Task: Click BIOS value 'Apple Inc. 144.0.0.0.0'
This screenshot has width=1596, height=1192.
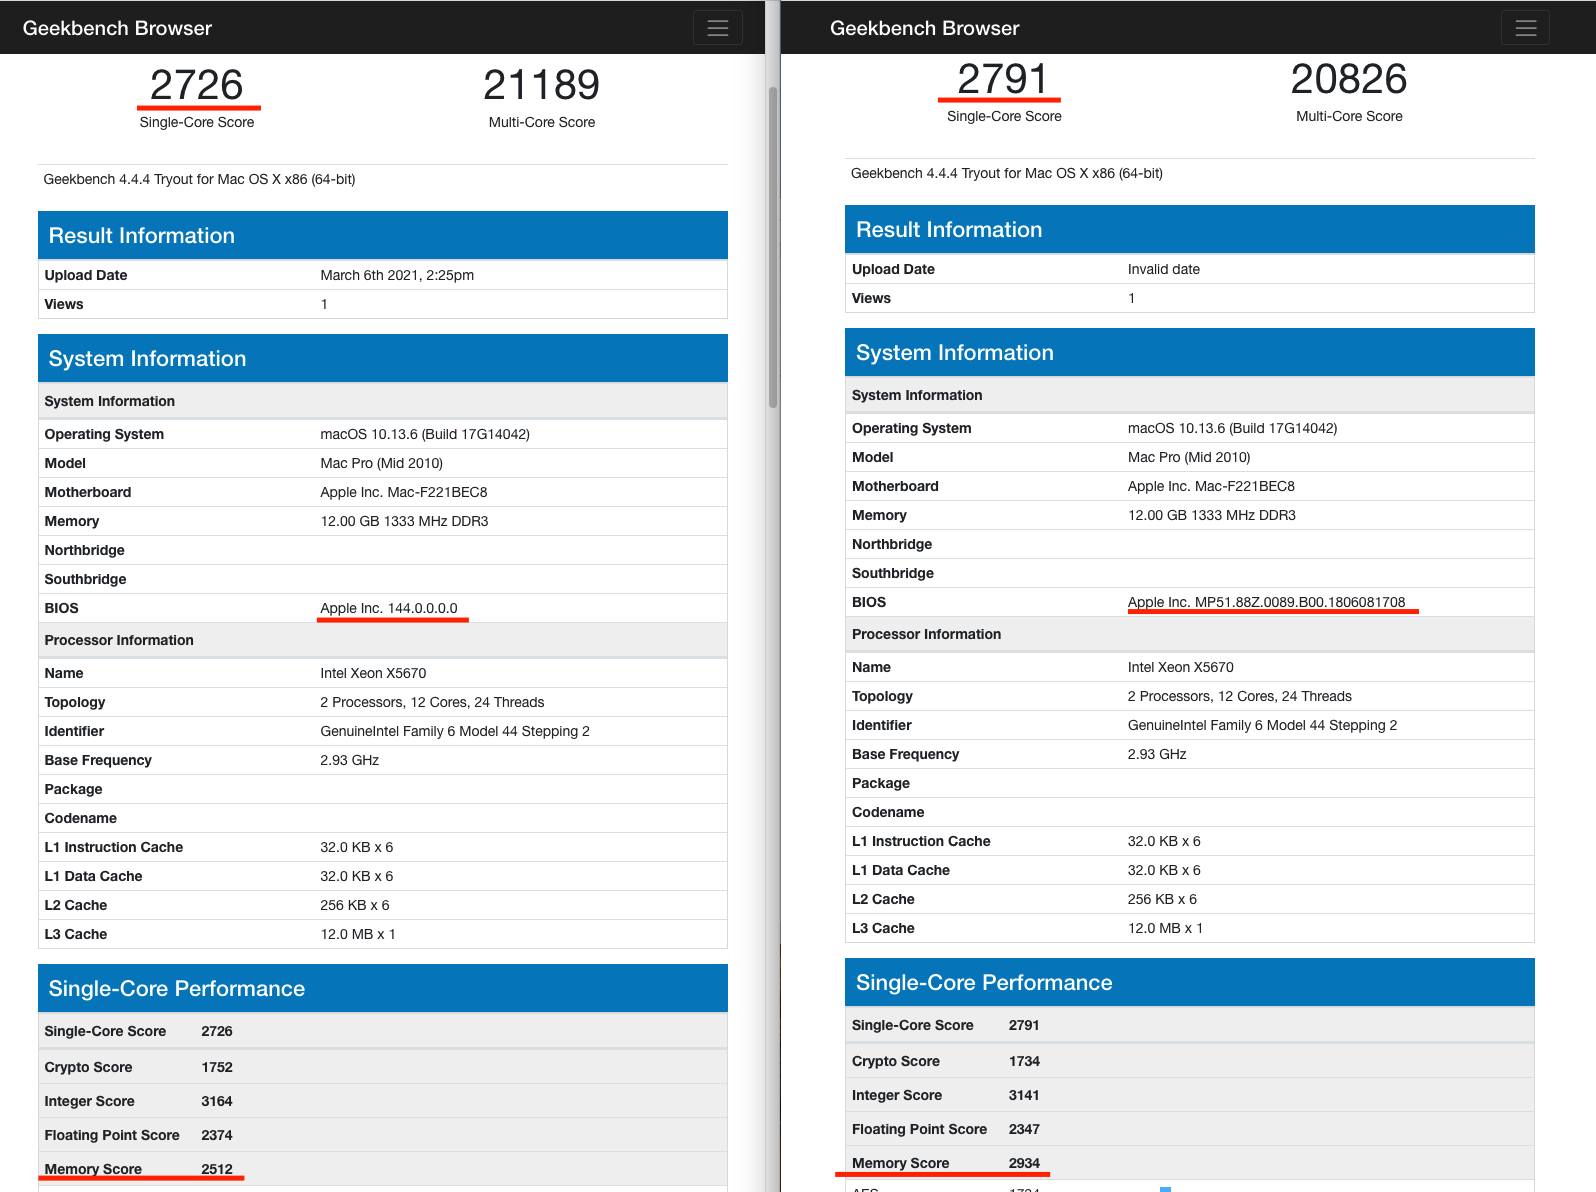Action: click(x=389, y=608)
